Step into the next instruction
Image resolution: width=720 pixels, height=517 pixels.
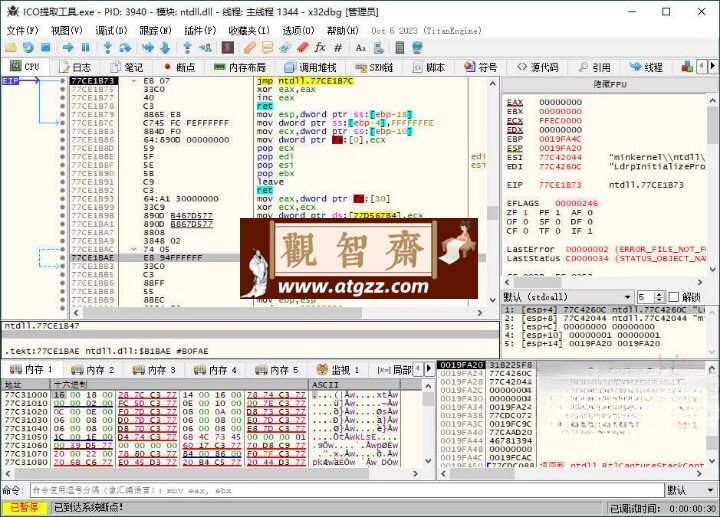pos(107,47)
